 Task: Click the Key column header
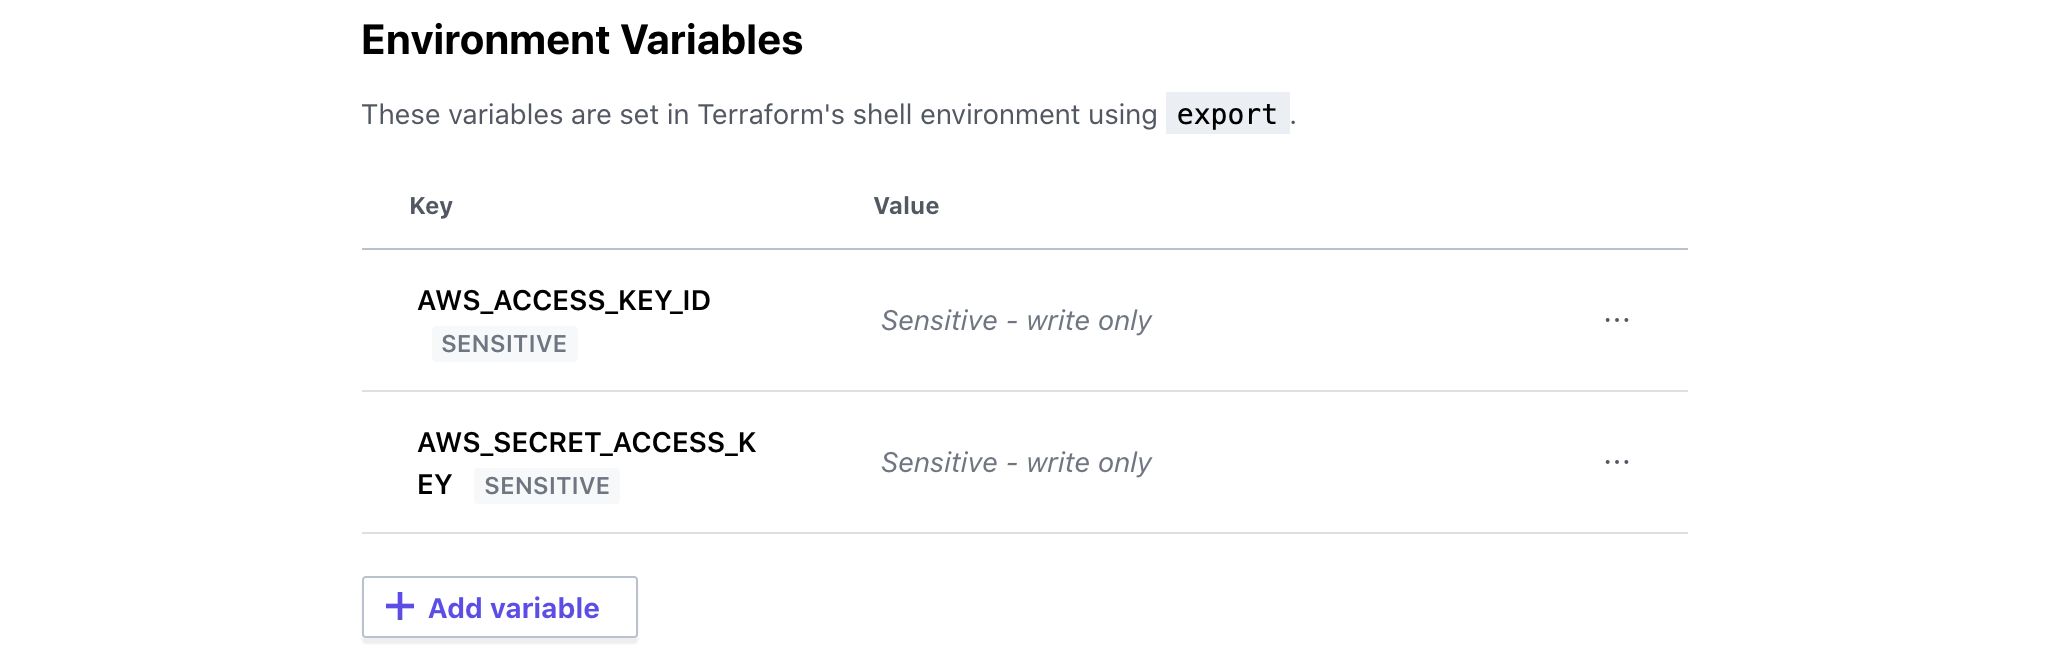(x=431, y=206)
